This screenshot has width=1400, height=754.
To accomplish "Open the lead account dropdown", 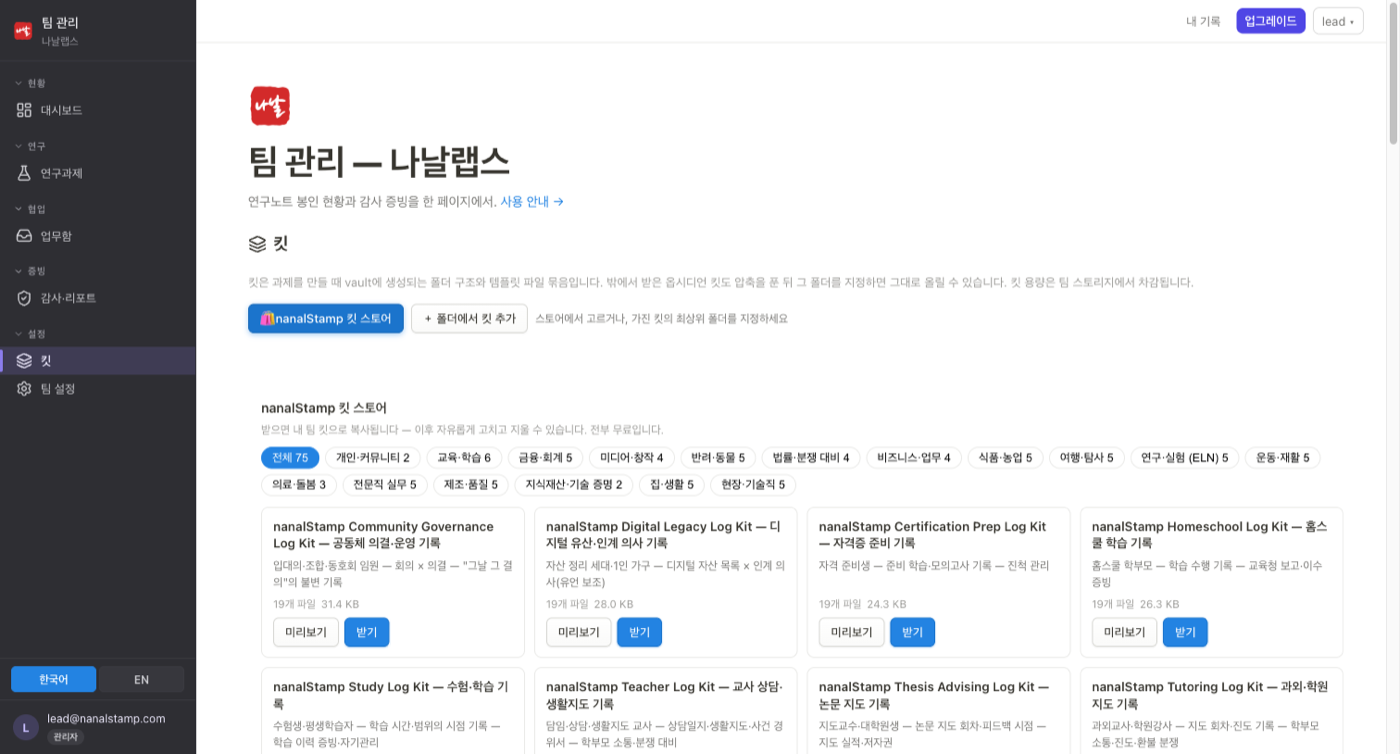I will [1338, 21].
